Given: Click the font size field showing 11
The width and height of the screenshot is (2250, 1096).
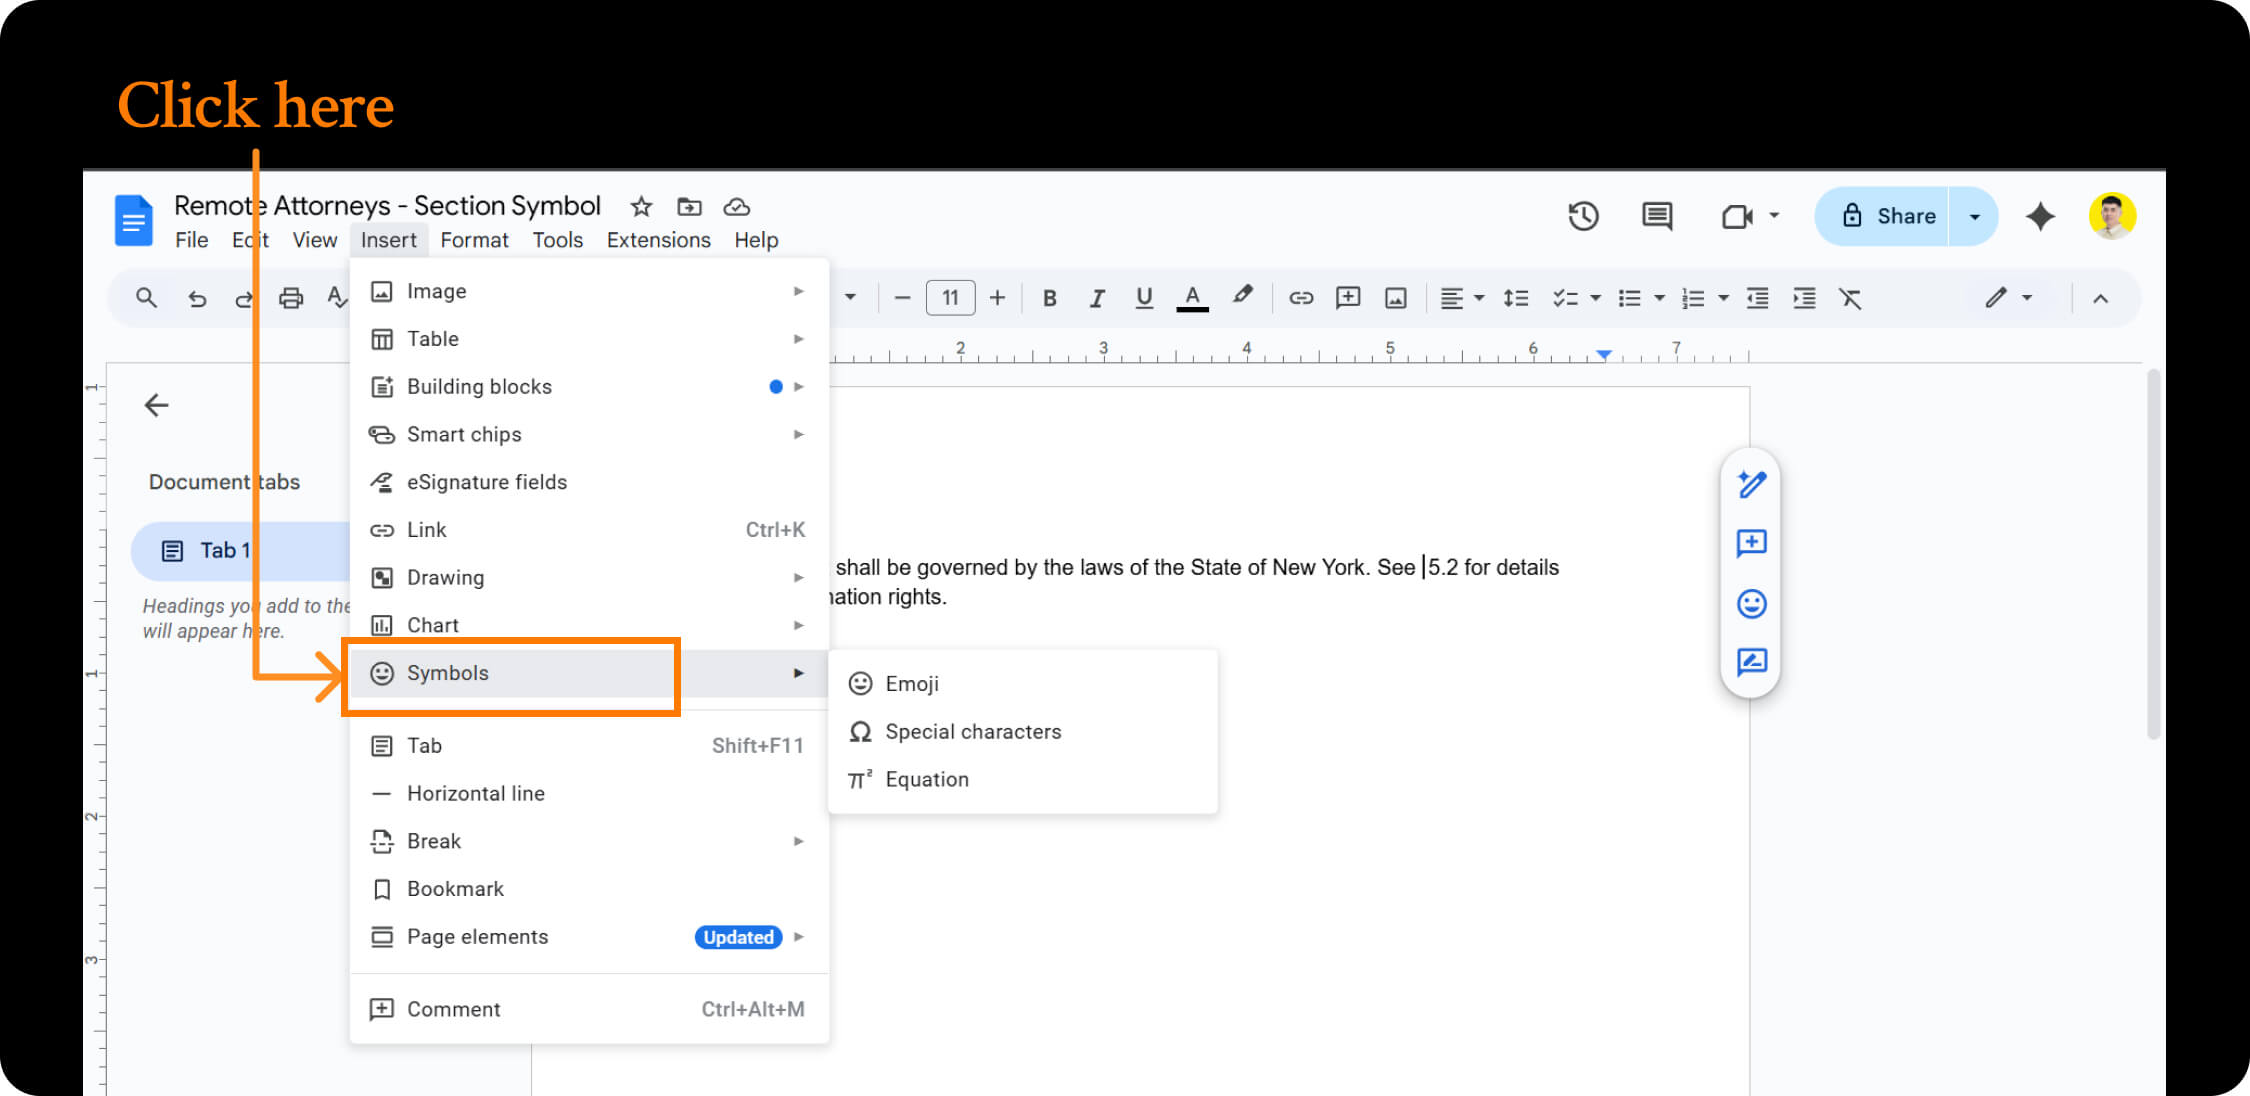Looking at the screenshot, I should pyautogui.click(x=950, y=298).
